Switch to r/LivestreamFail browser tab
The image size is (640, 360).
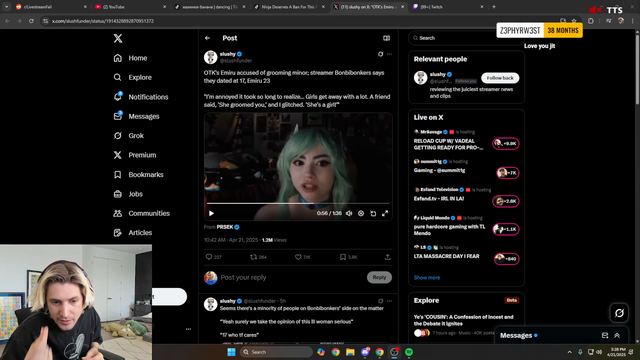click(51, 7)
